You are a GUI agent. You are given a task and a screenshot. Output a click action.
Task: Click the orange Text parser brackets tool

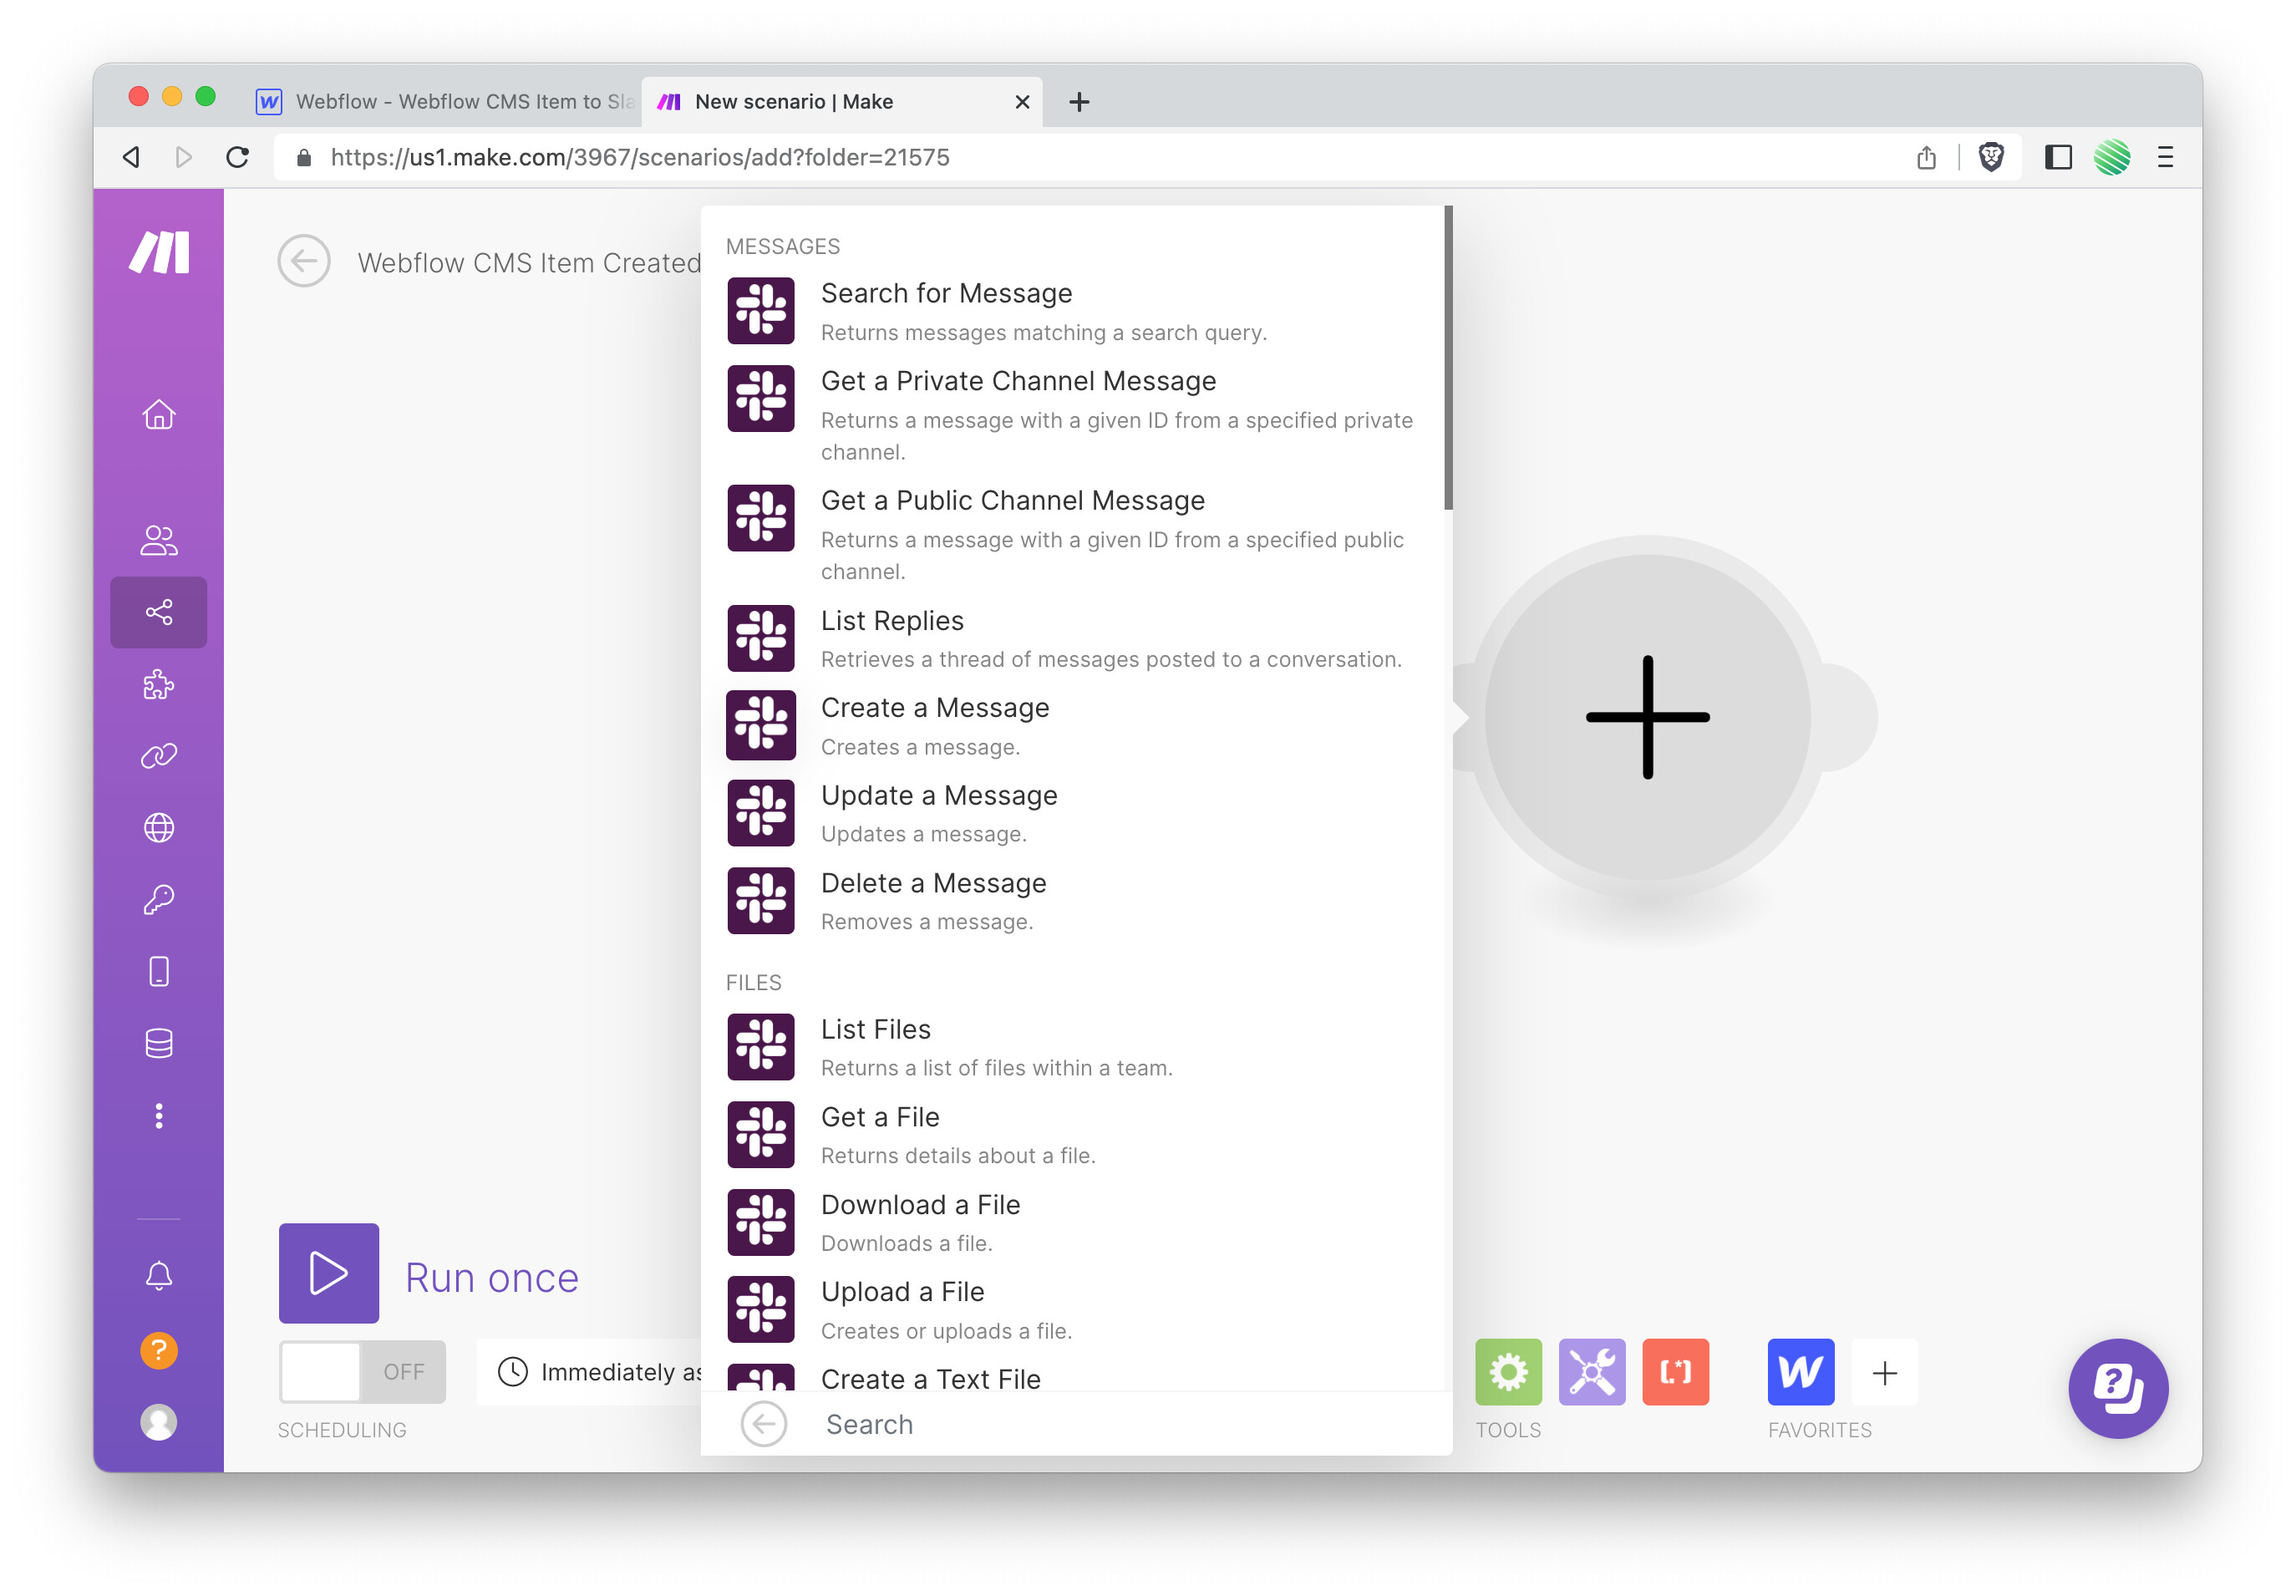coord(1675,1371)
